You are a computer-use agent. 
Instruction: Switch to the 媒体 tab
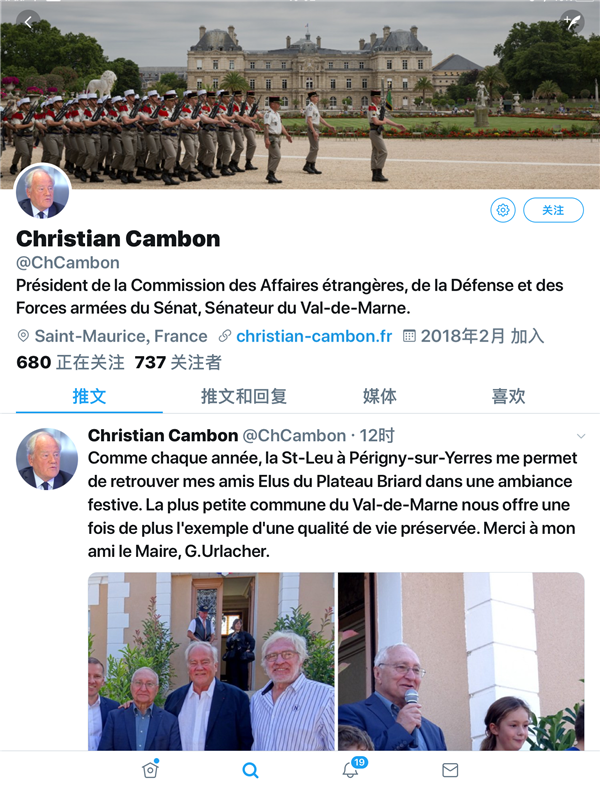pyautogui.click(x=380, y=396)
